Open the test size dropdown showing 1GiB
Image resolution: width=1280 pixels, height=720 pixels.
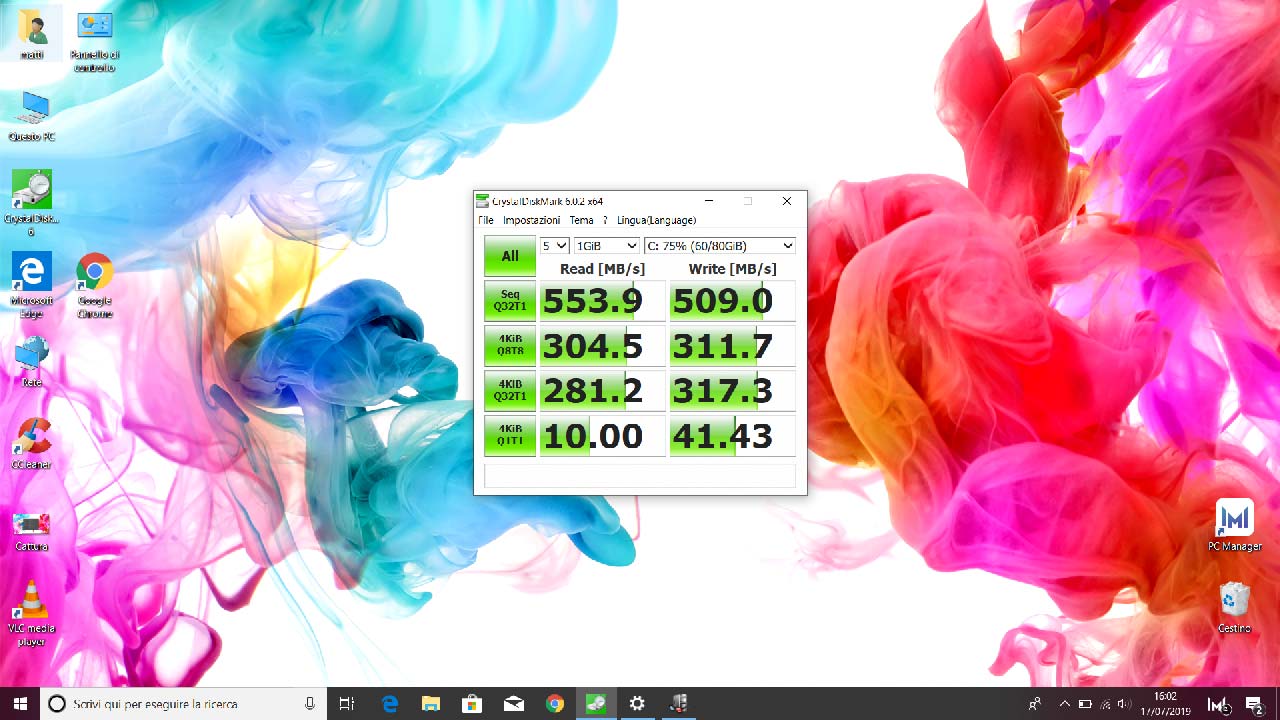click(x=604, y=245)
